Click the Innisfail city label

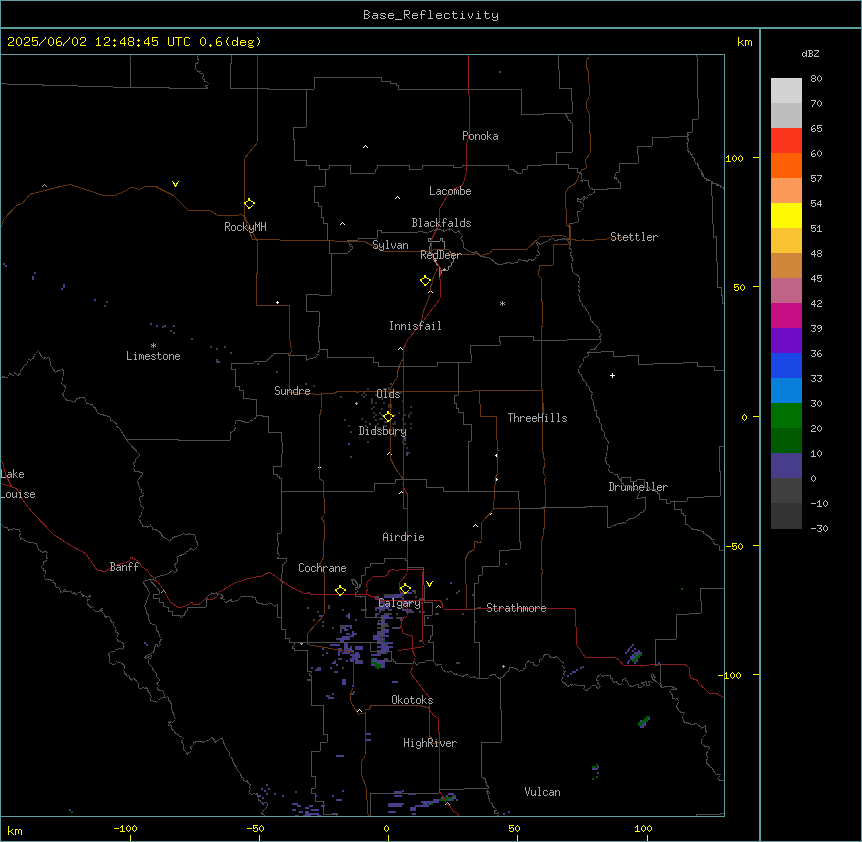click(415, 326)
